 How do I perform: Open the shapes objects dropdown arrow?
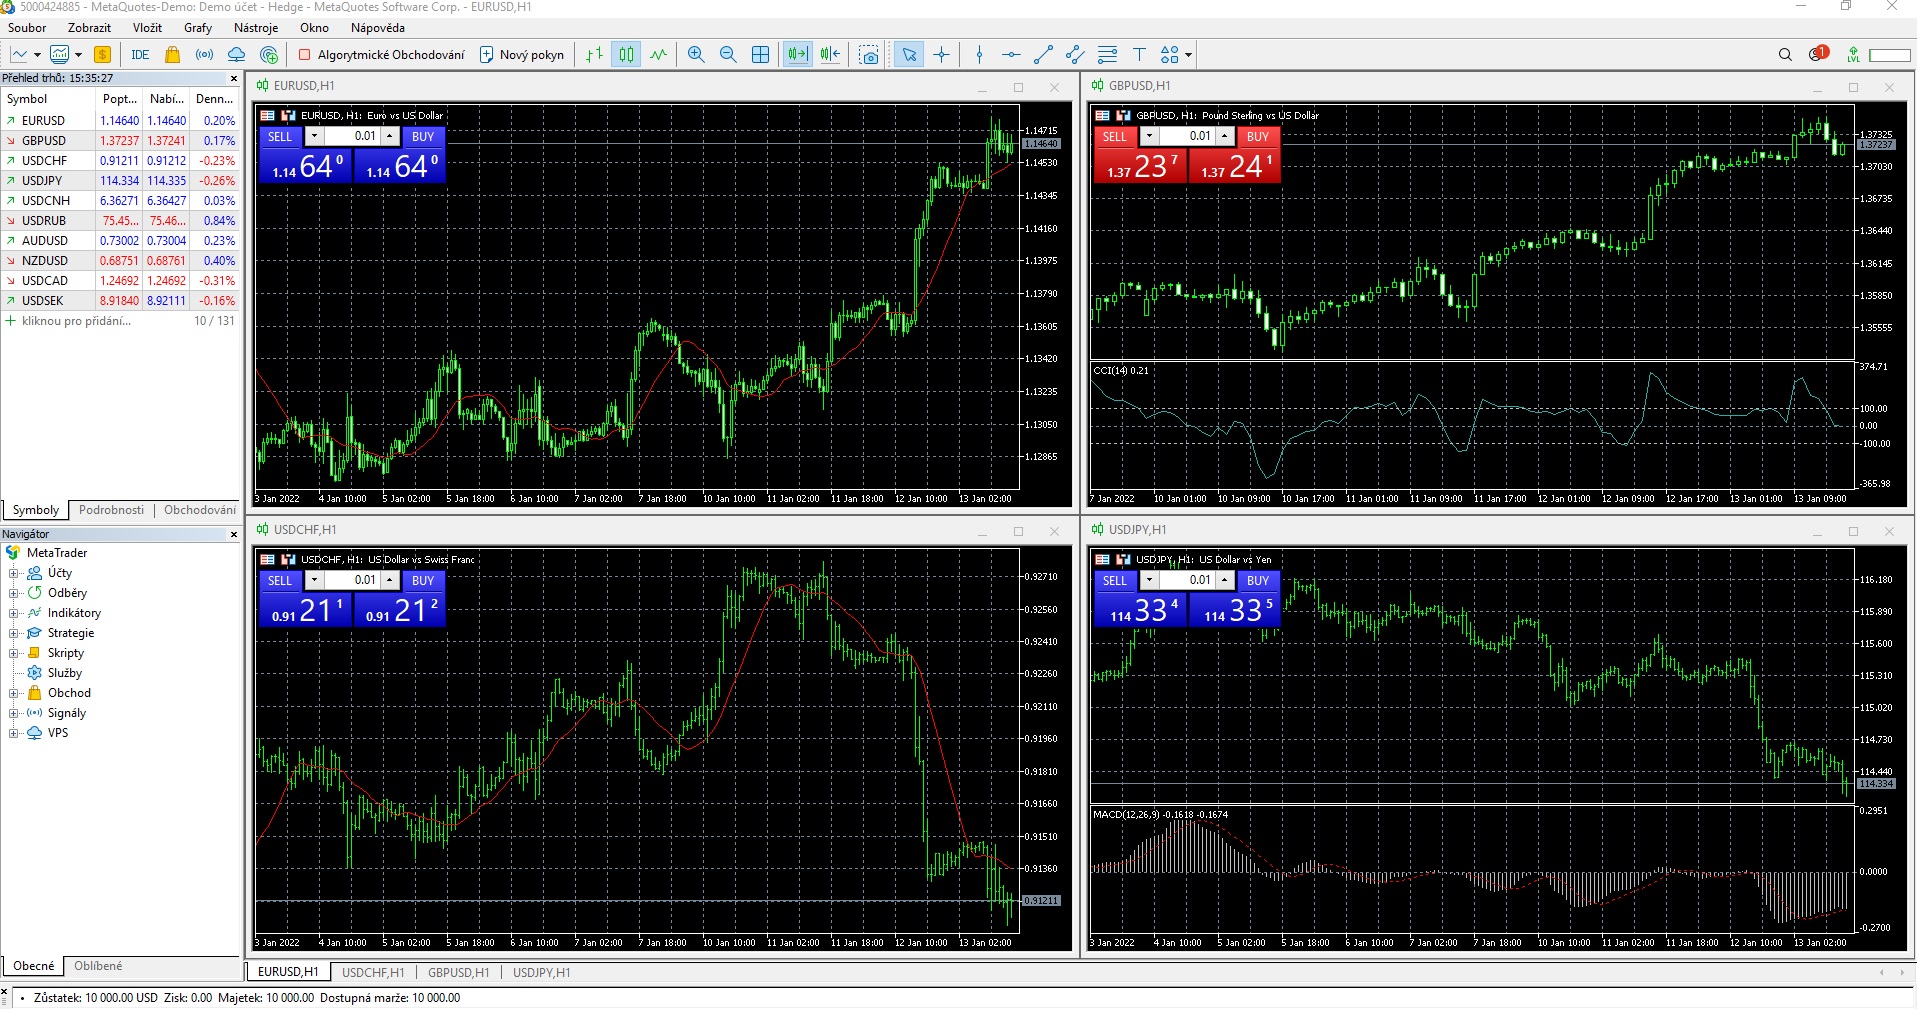1188,55
